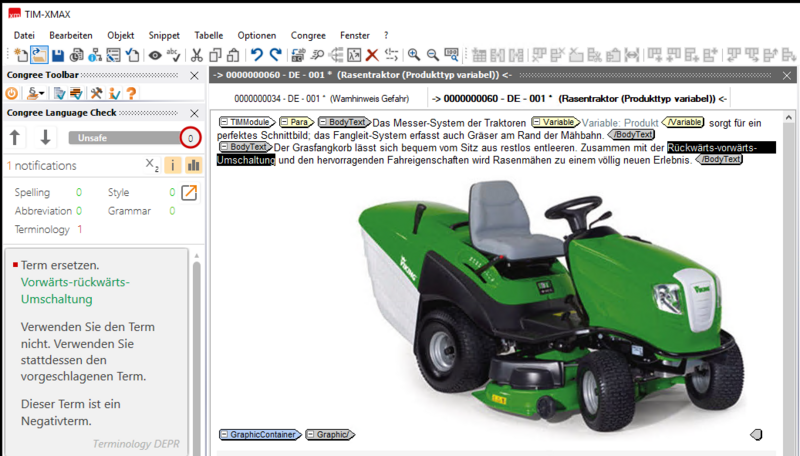800x456 pixels.
Task: Click the document with checkmark toolbar icon
Action: coord(132,55)
